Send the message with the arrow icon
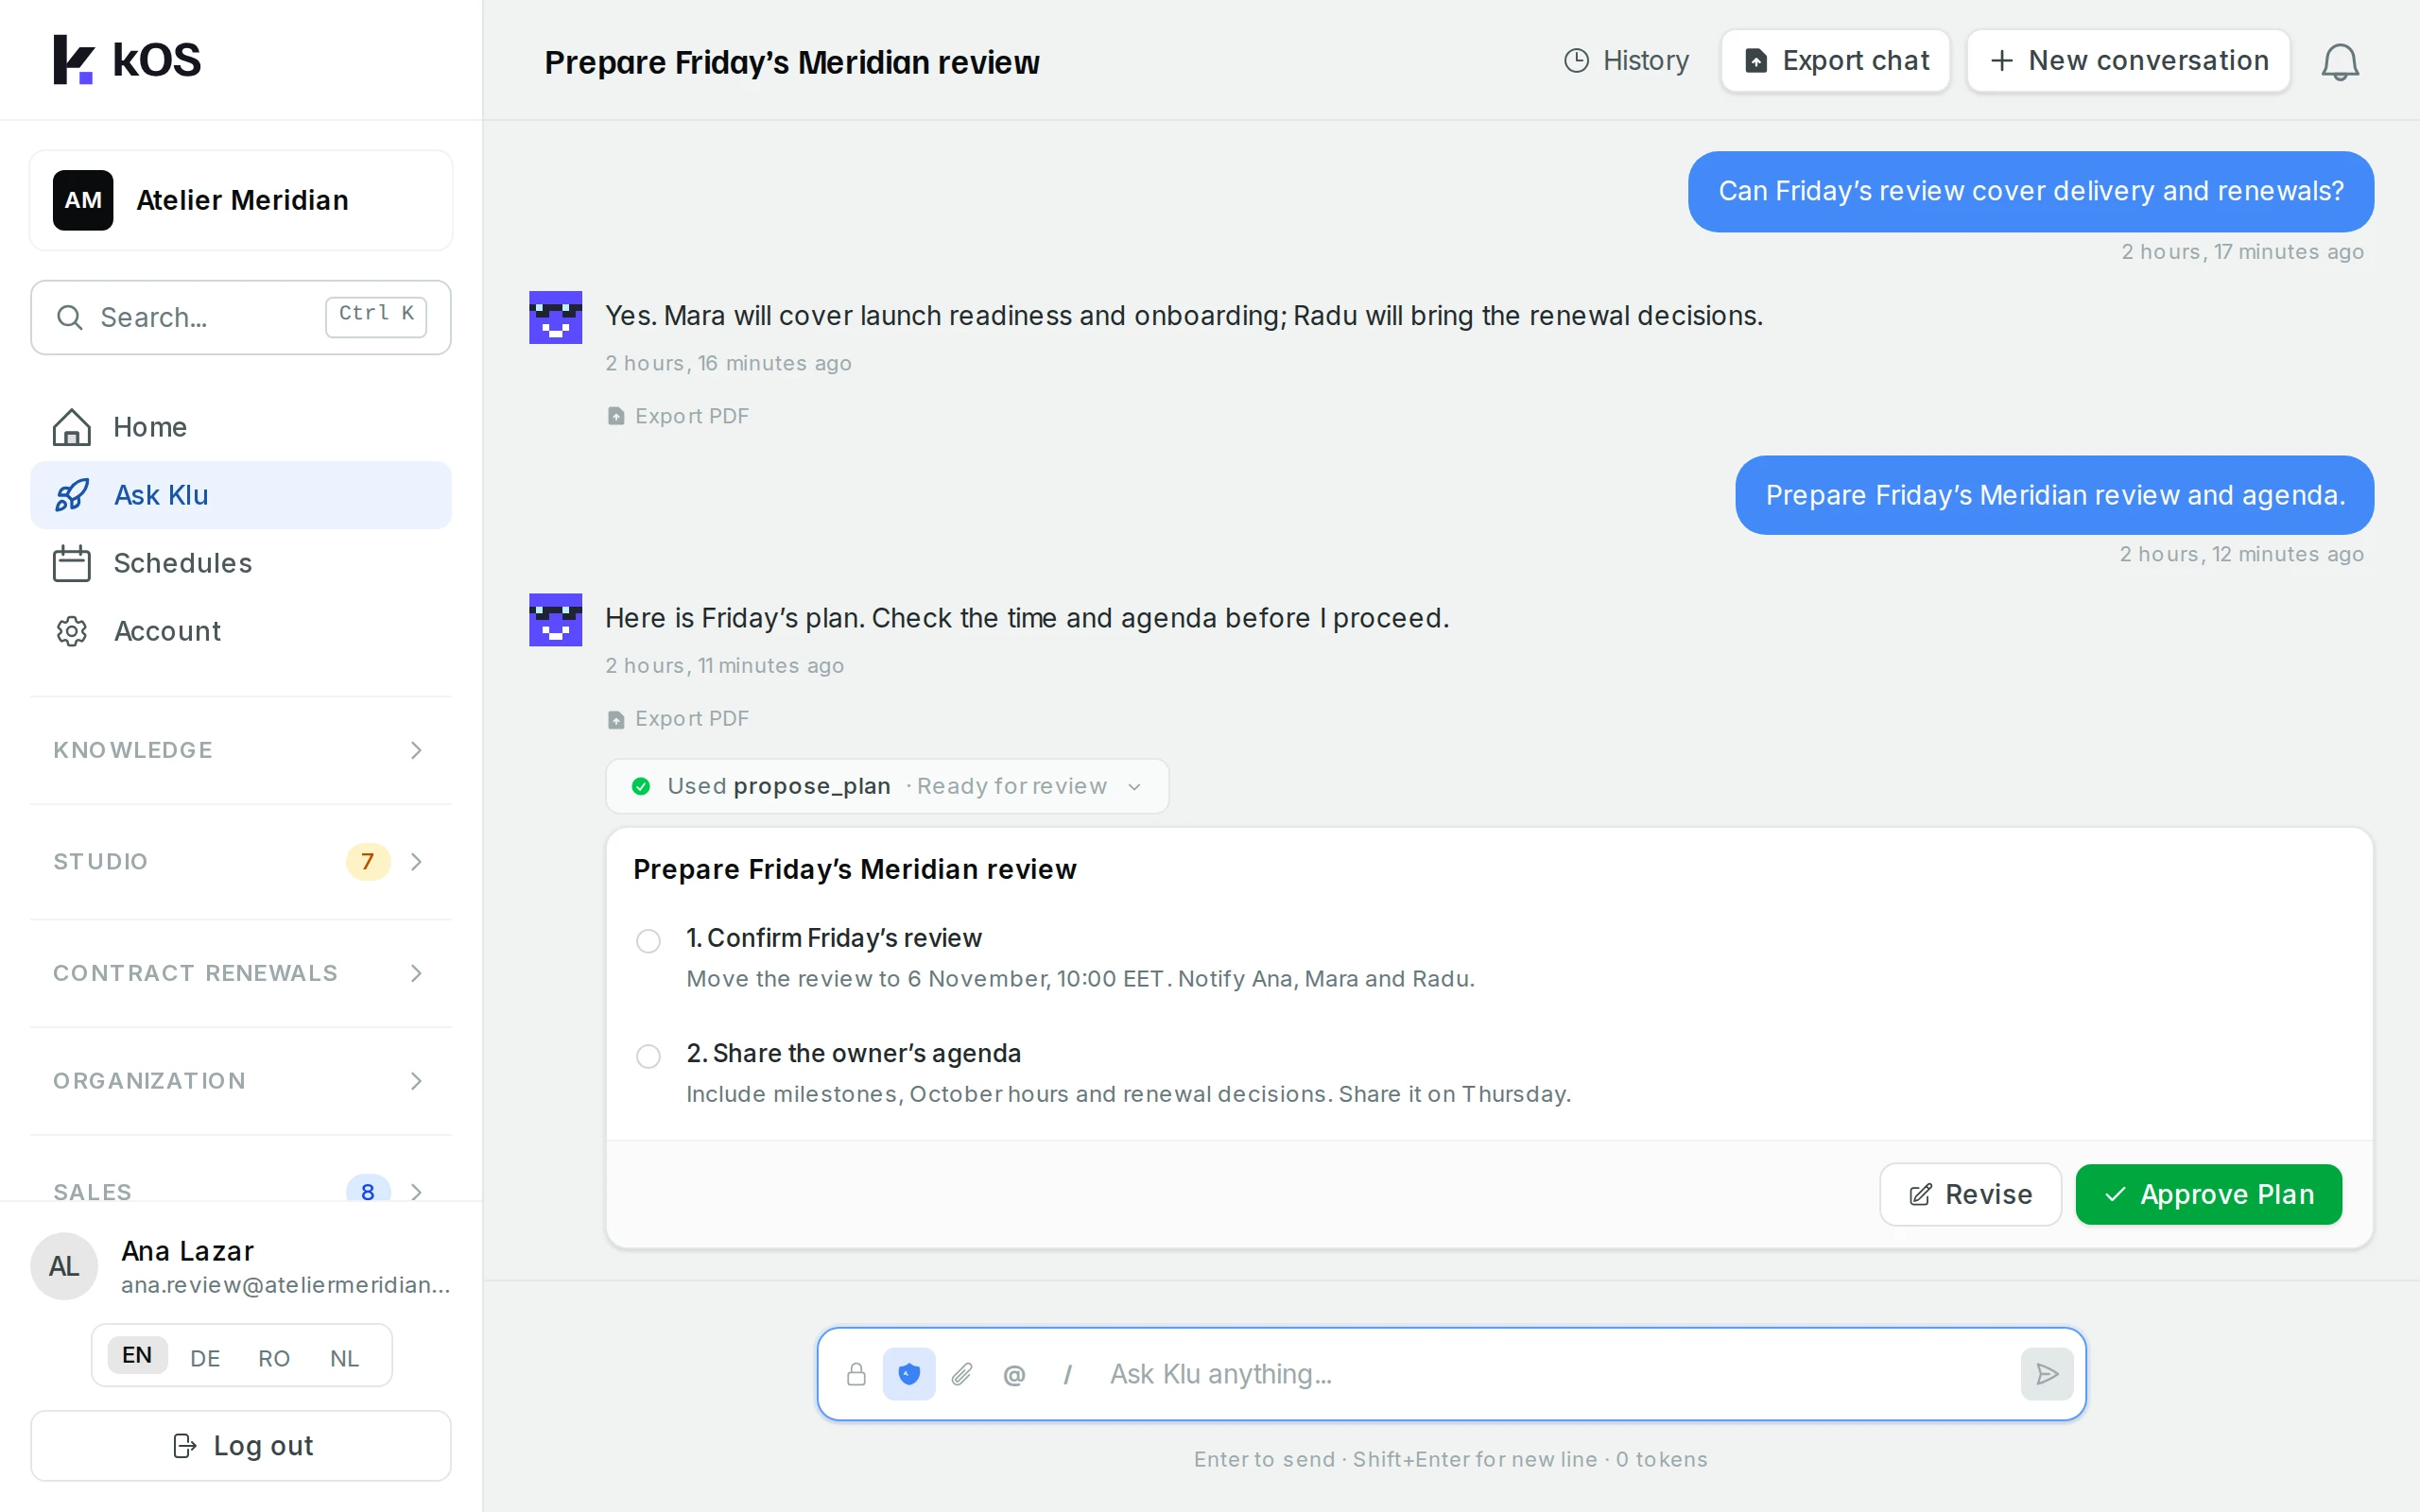This screenshot has height=1512, width=2420. (x=2046, y=1374)
